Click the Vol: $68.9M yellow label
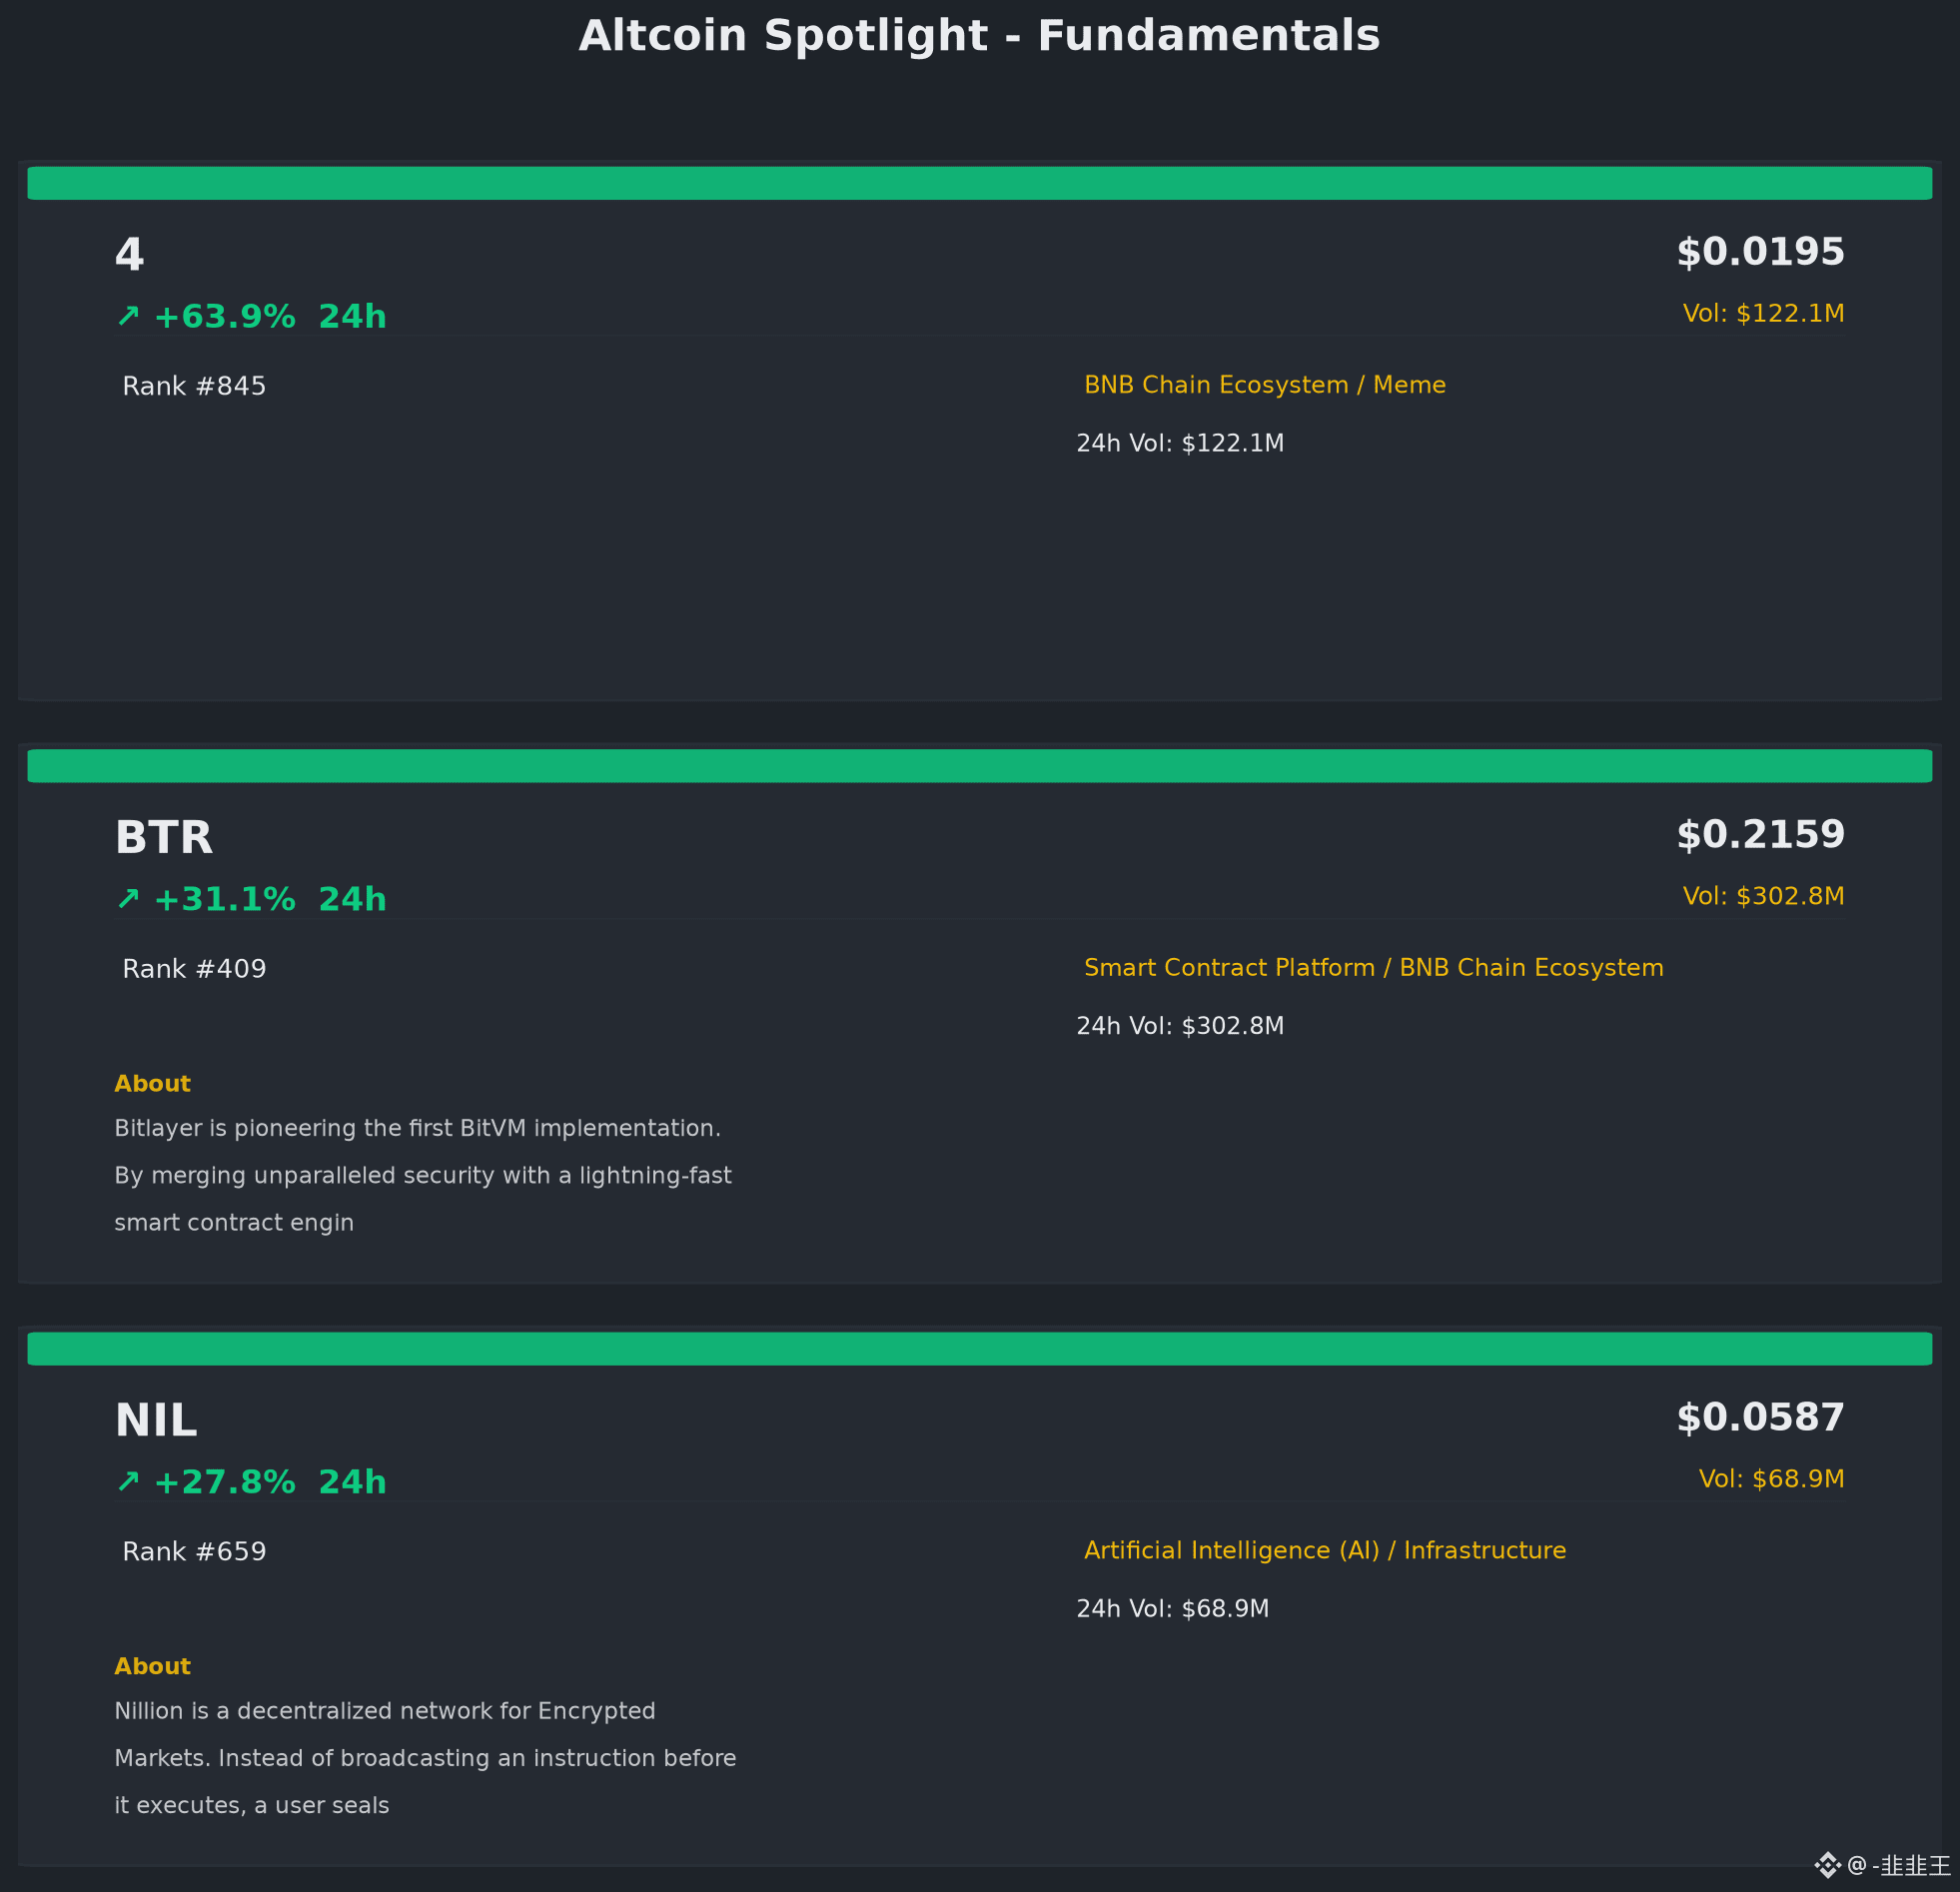Image resolution: width=1960 pixels, height=1892 pixels. [x=1771, y=1478]
